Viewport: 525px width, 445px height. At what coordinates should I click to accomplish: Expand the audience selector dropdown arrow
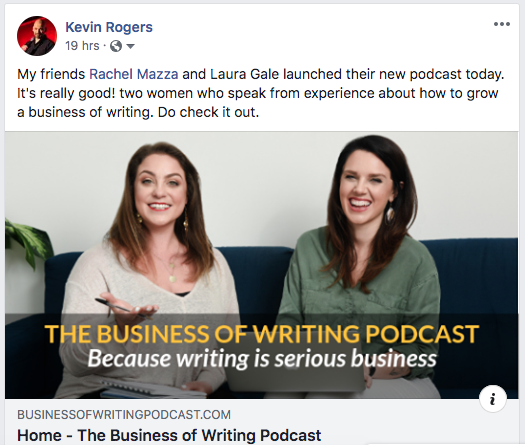pyautogui.click(x=131, y=46)
